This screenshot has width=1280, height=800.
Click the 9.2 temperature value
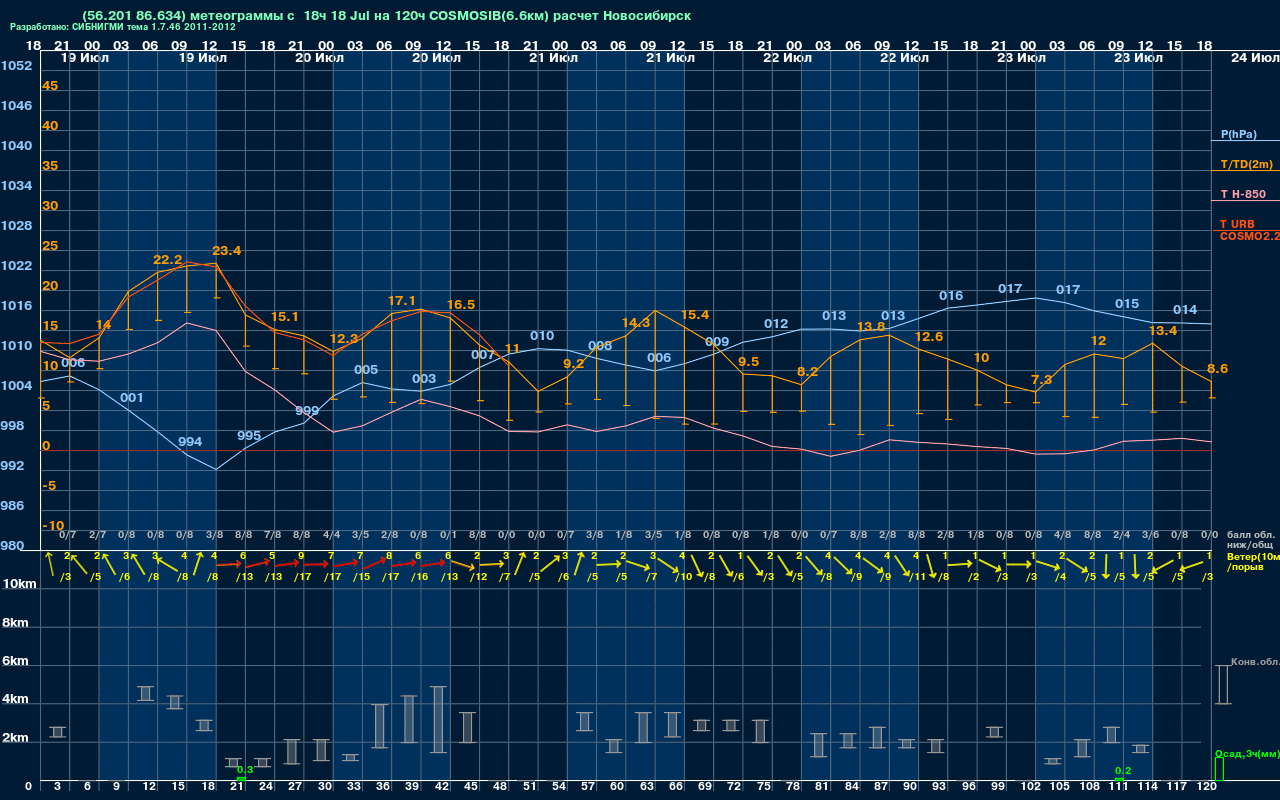click(573, 364)
